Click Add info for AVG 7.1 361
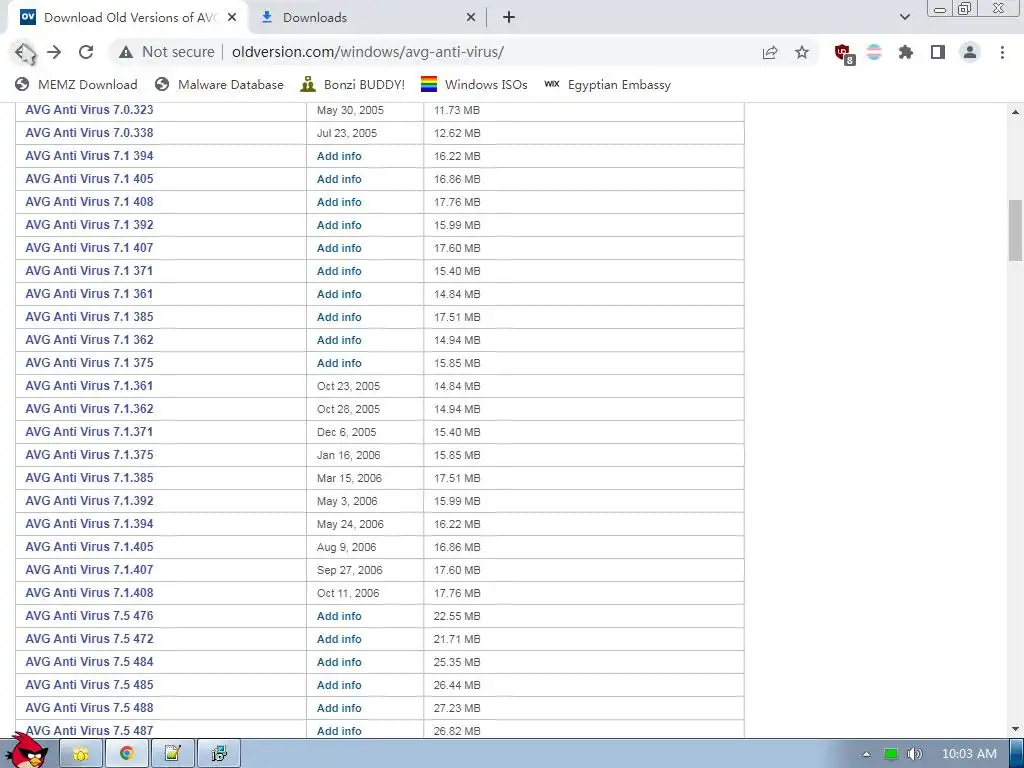The height and width of the screenshot is (768, 1024). click(339, 294)
